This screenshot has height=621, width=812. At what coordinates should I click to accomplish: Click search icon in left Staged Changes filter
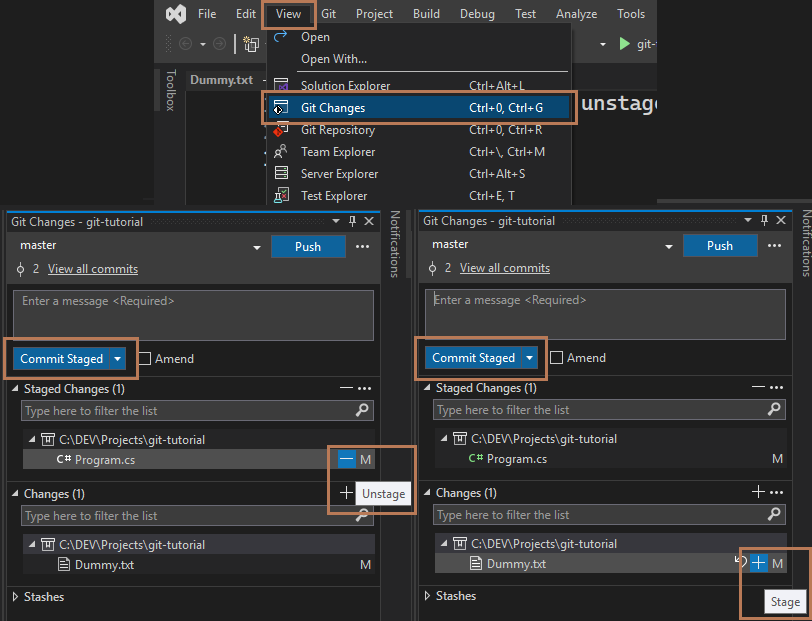(x=362, y=410)
